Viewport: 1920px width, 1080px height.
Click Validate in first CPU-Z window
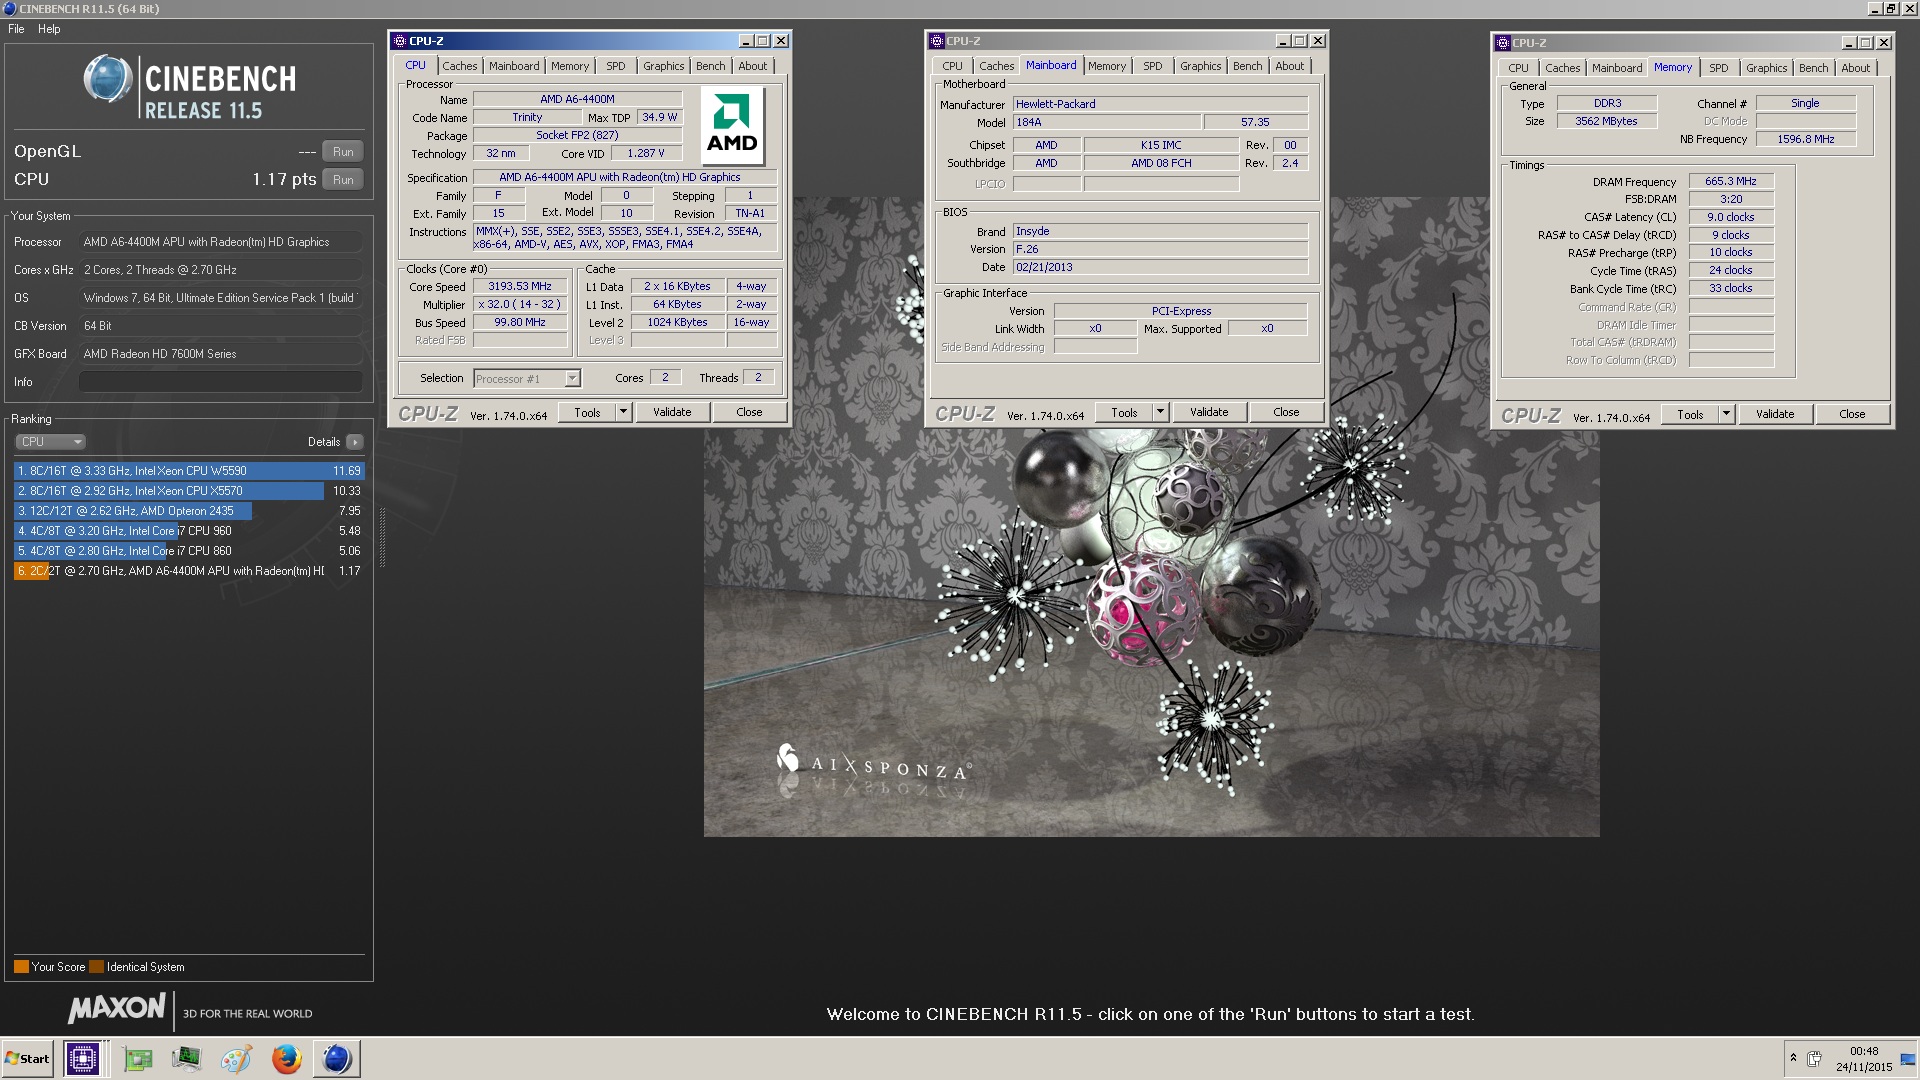coord(672,412)
